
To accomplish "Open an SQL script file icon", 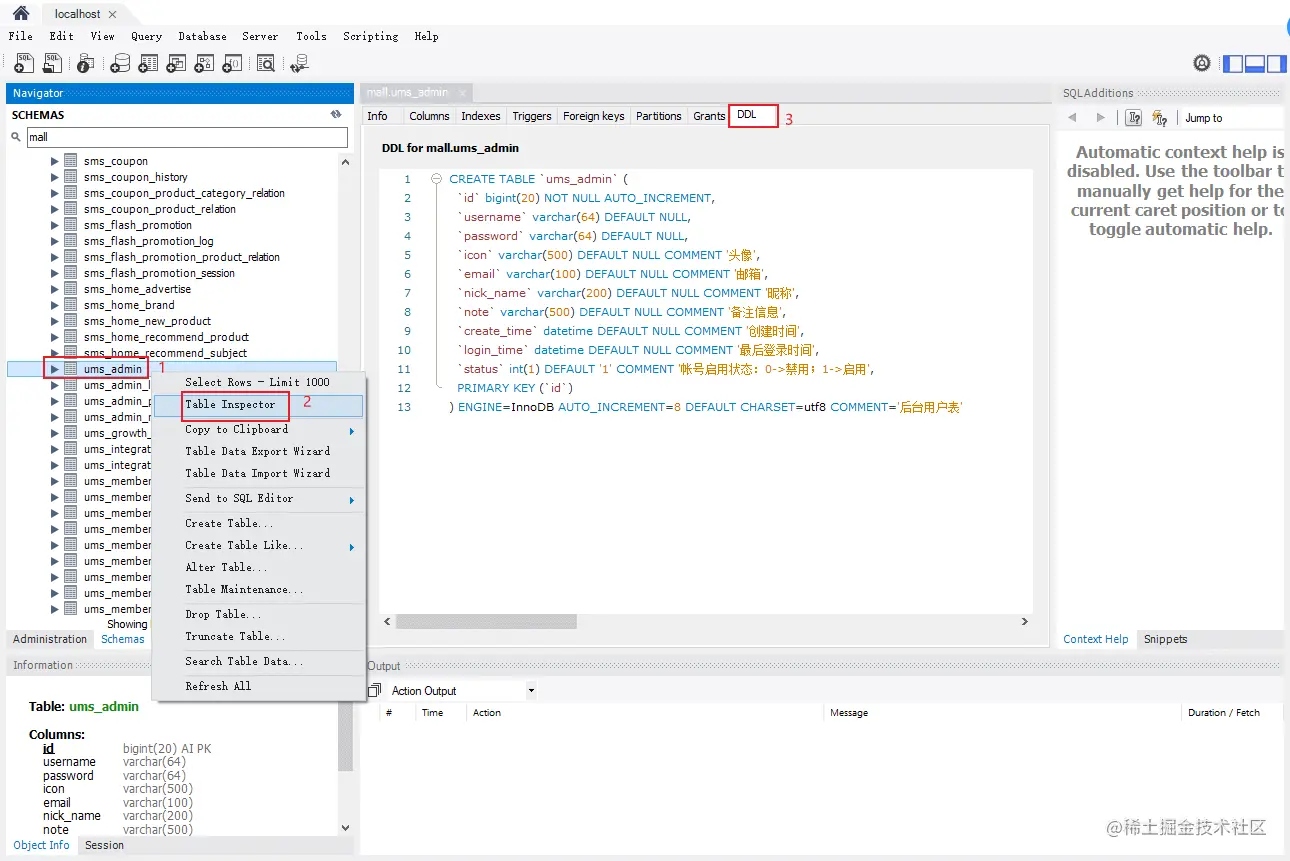I will click(52, 64).
